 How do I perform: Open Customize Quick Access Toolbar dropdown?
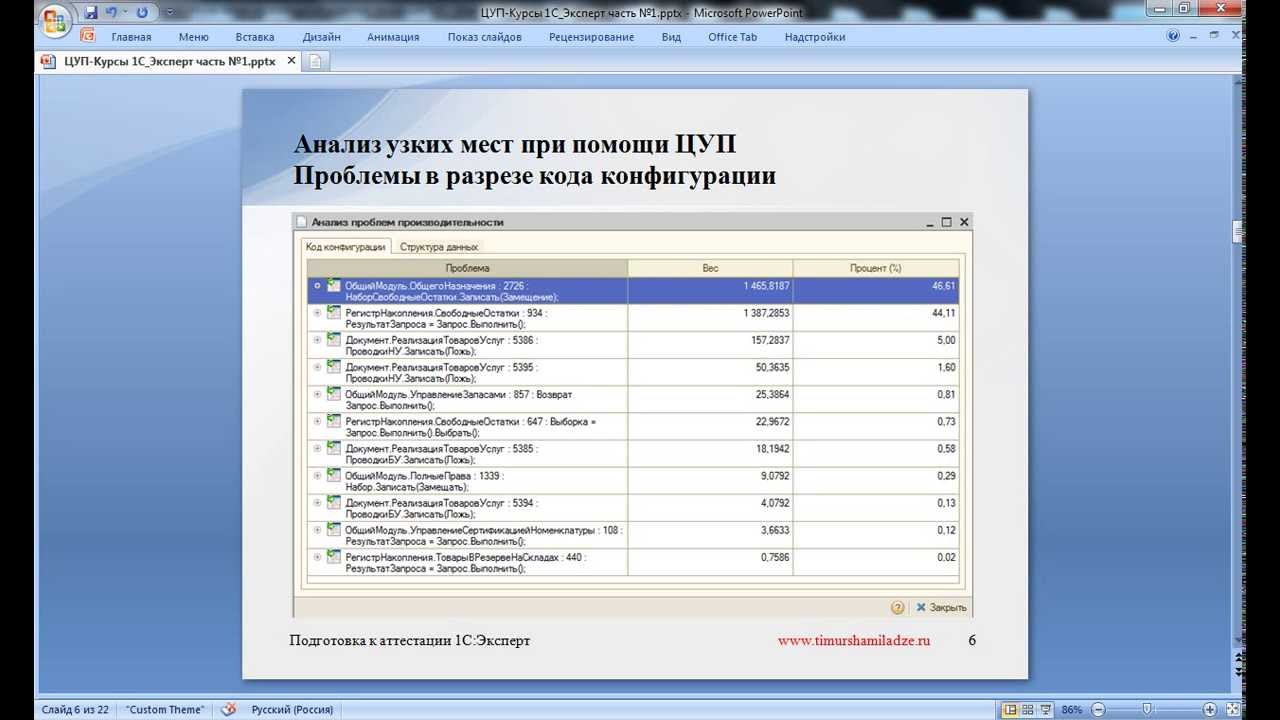pos(169,13)
